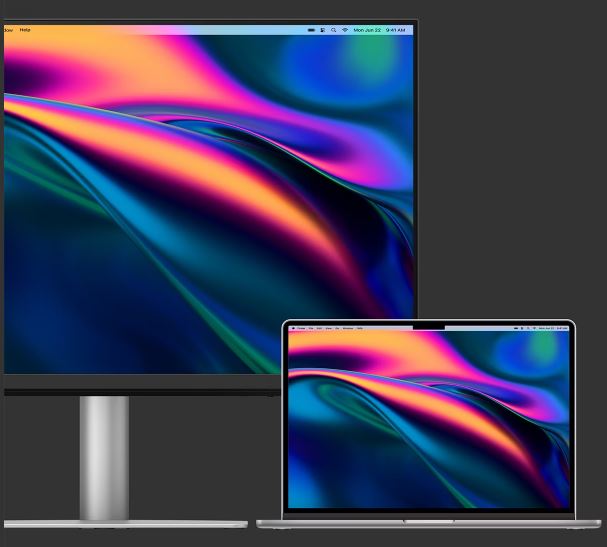Click the user account icon on external display
The image size is (607, 547).
(323, 30)
